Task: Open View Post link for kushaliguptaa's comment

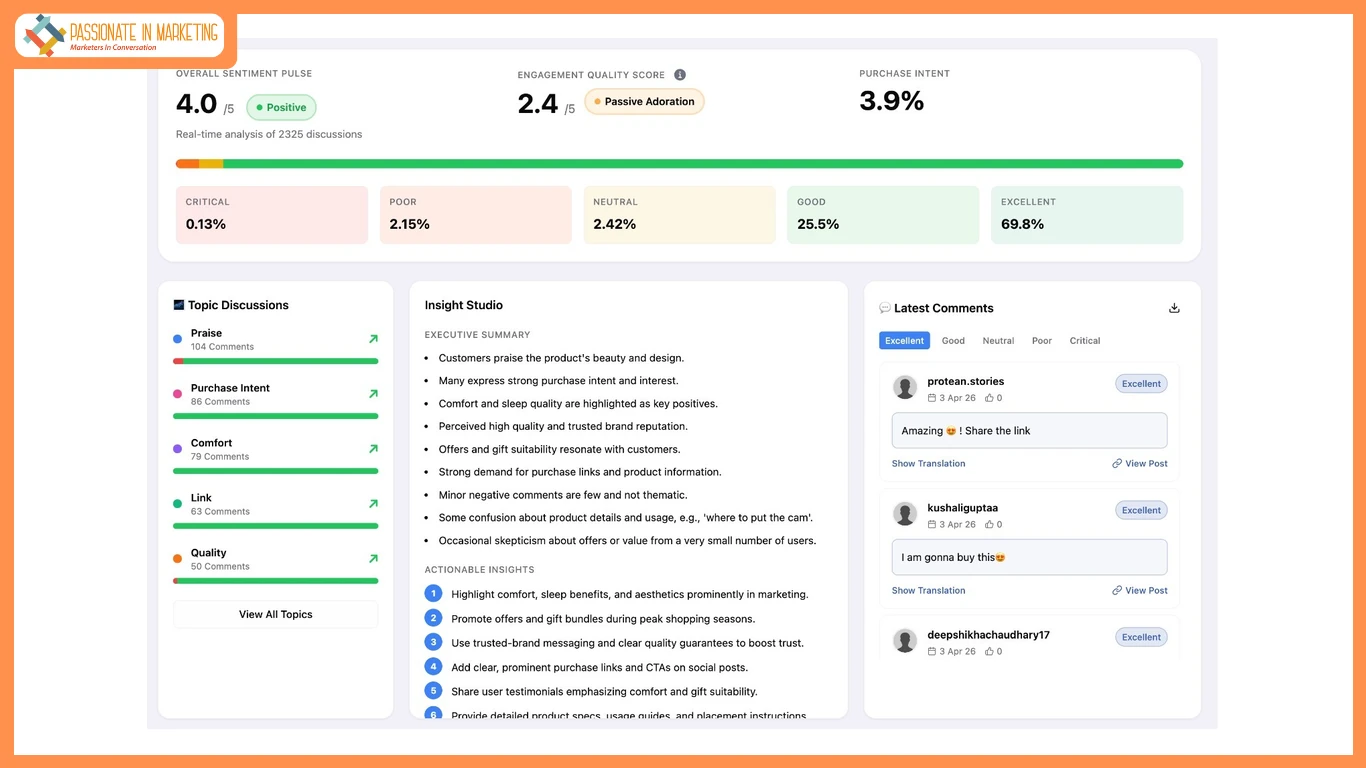Action: pyautogui.click(x=1140, y=591)
